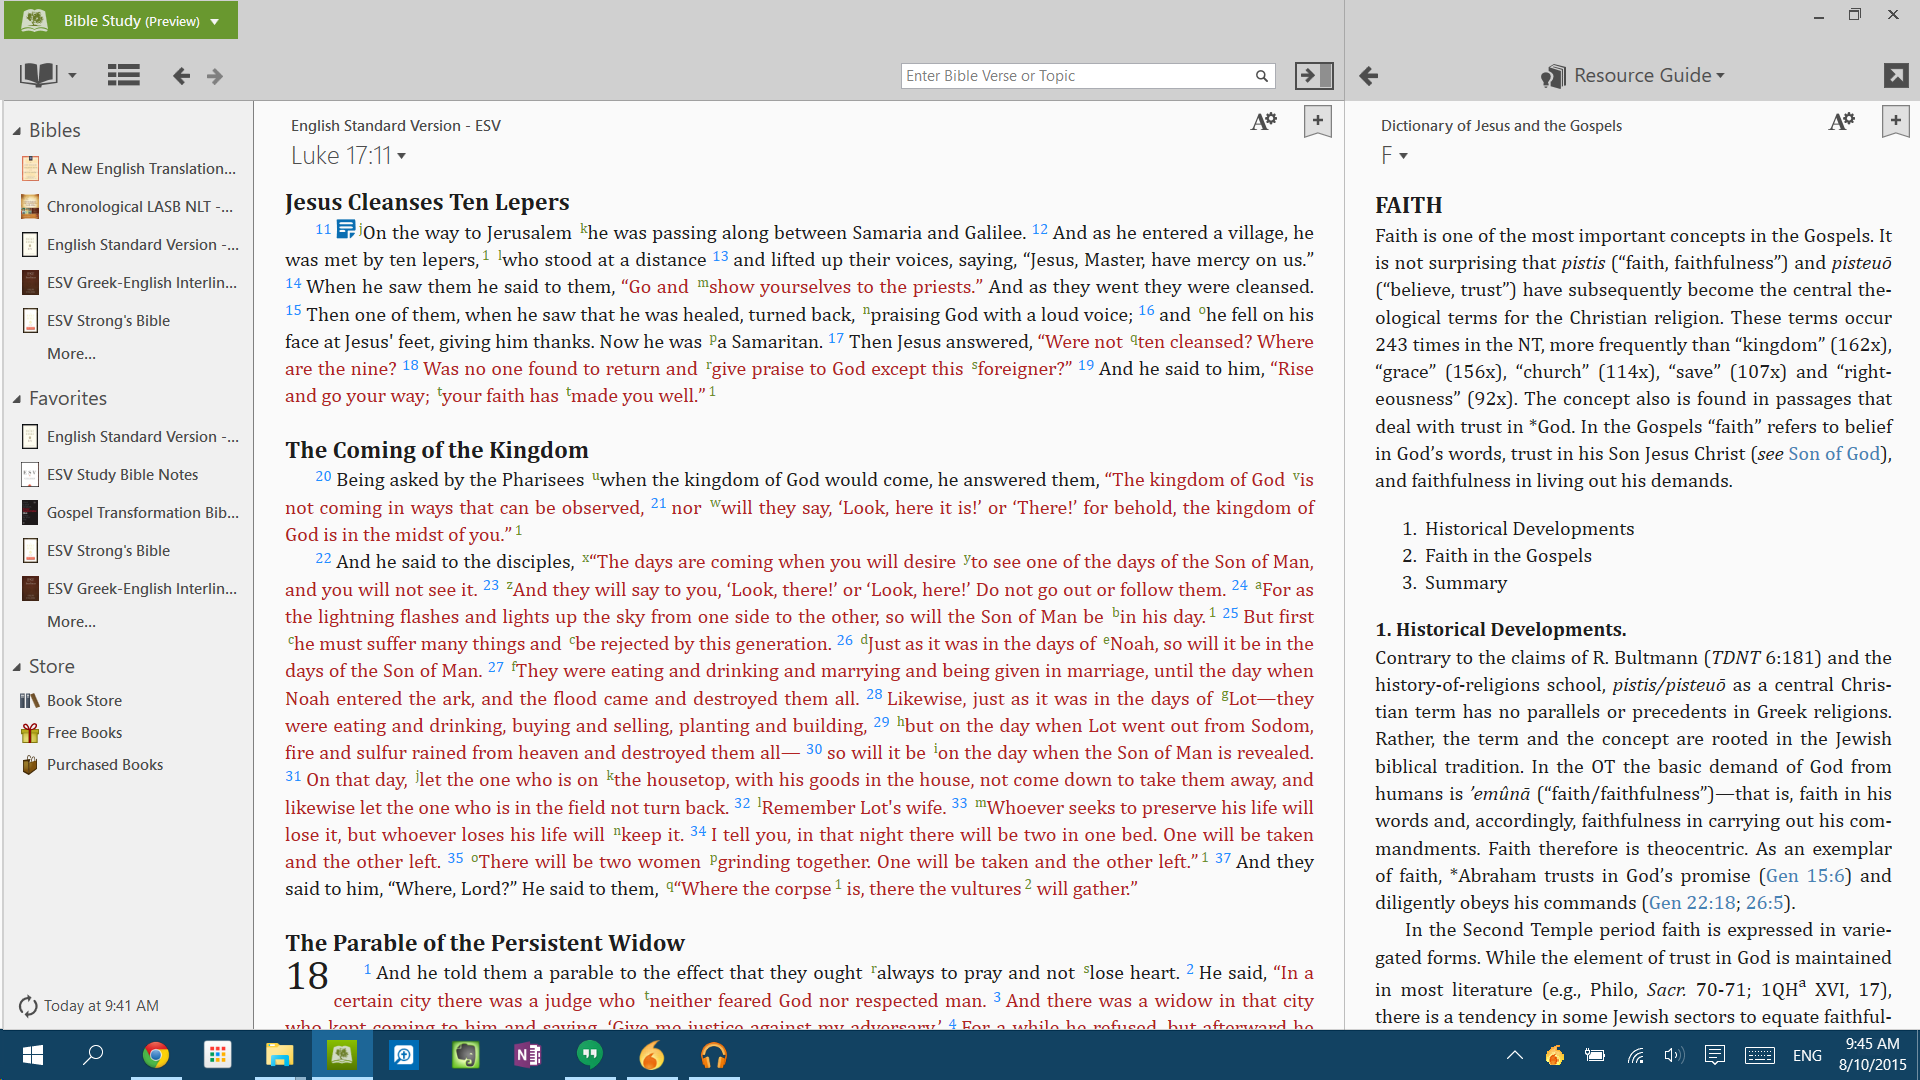Jump to Historical Developments outline item

click(1529, 529)
